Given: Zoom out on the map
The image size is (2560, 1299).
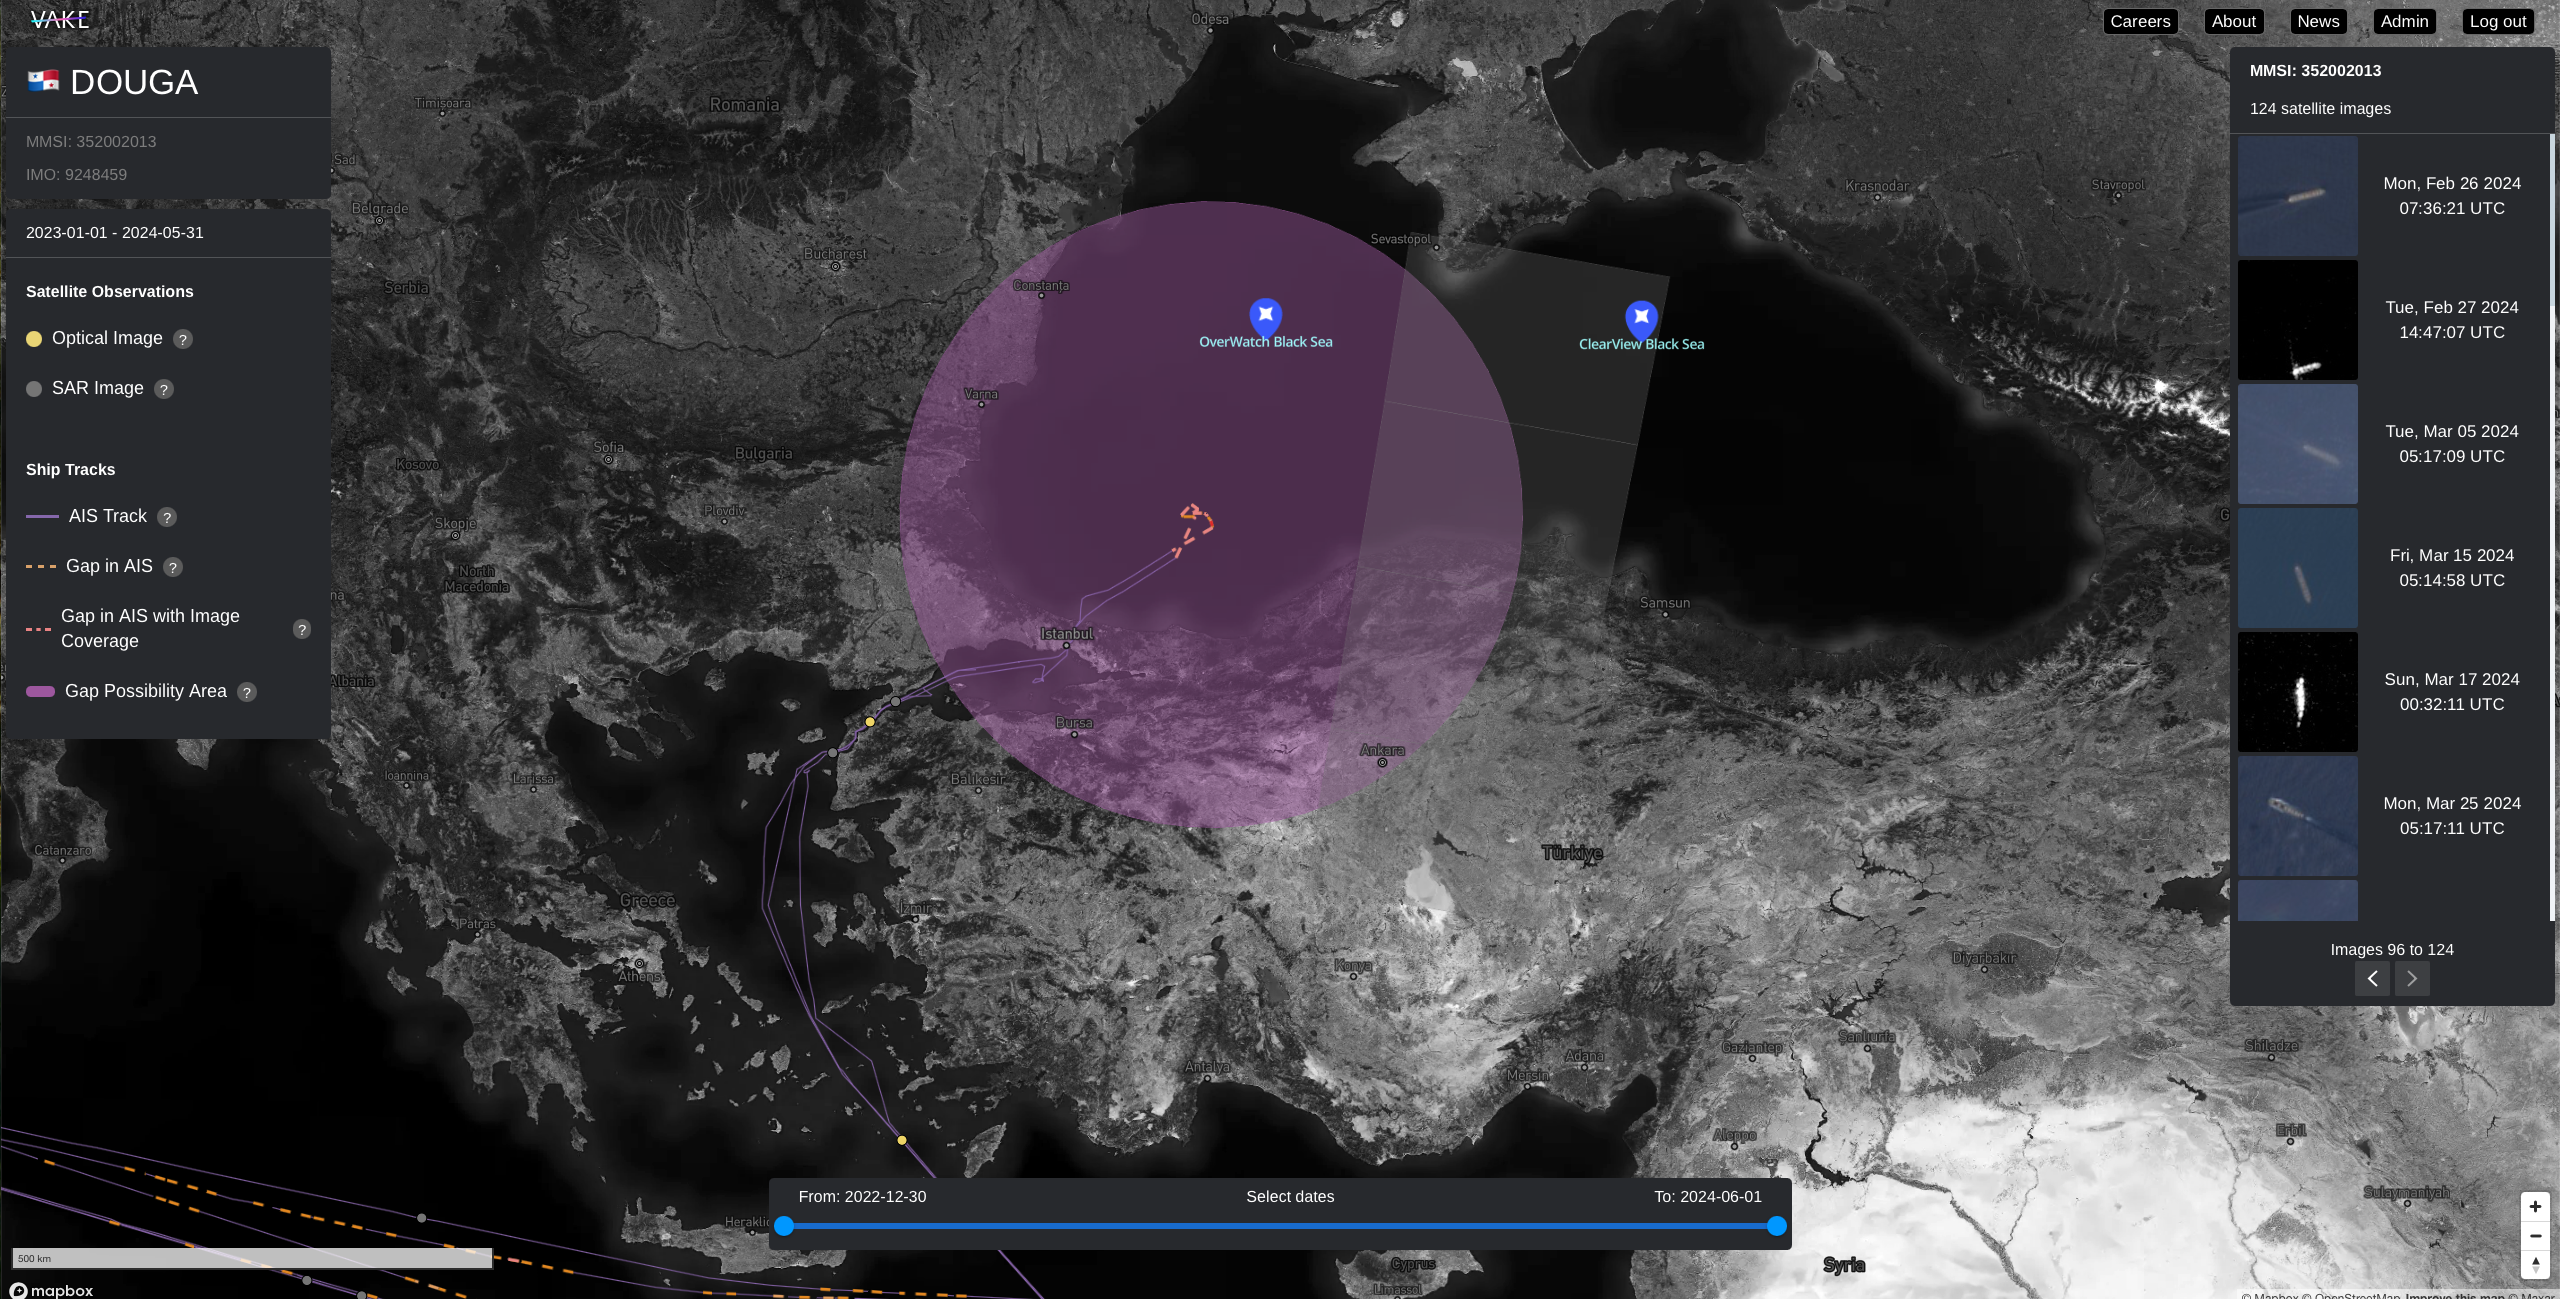Looking at the screenshot, I should [2534, 1235].
